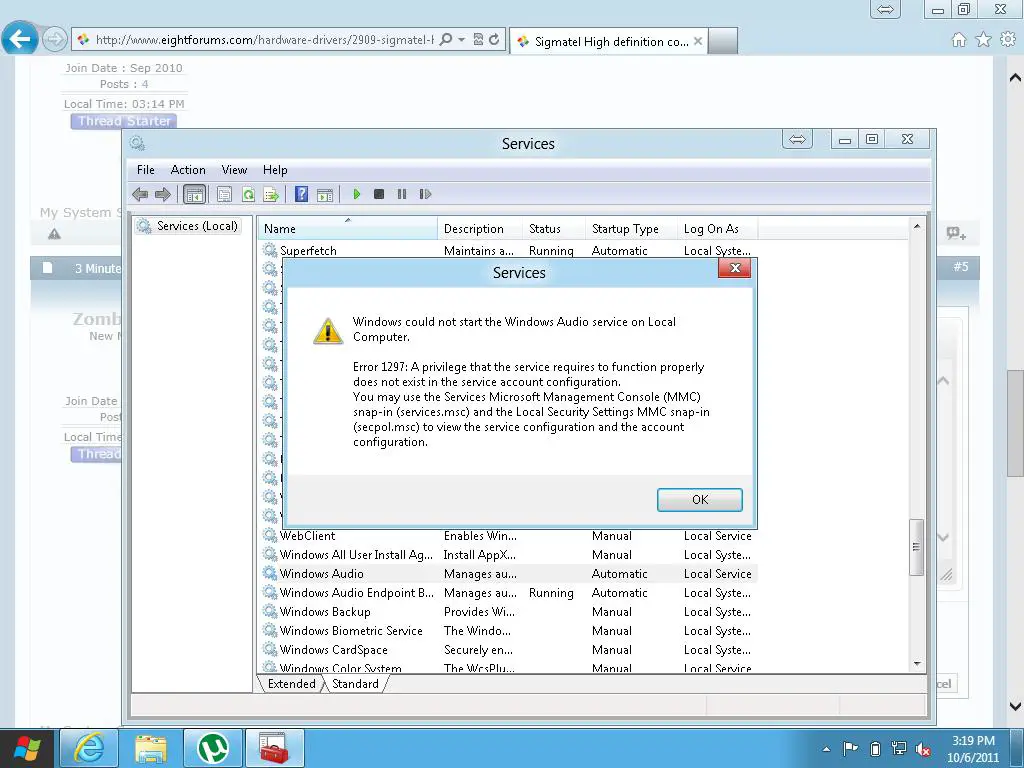Viewport: 1024px width, 768px height.
Task: Open the Properties toolbar icon
Action: (x=225, y=195)
